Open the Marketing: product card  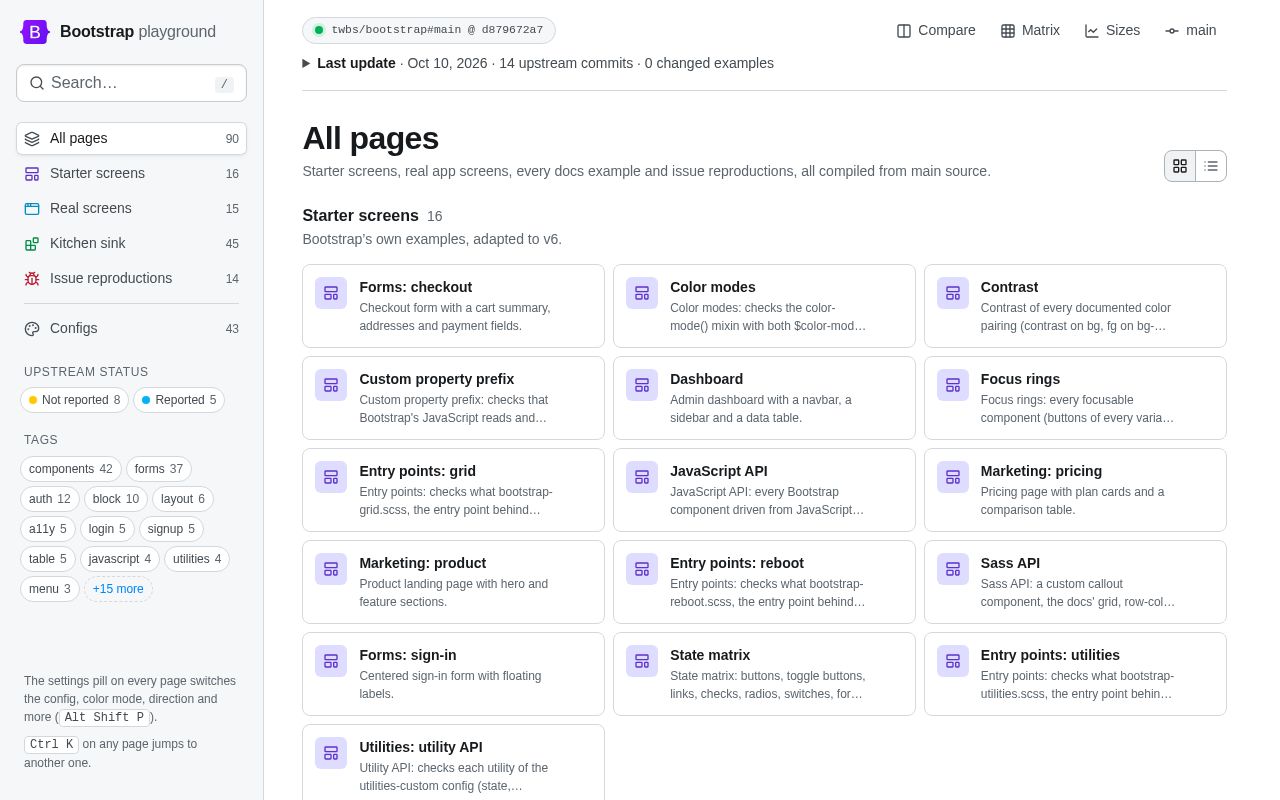(x=453, y=582)
